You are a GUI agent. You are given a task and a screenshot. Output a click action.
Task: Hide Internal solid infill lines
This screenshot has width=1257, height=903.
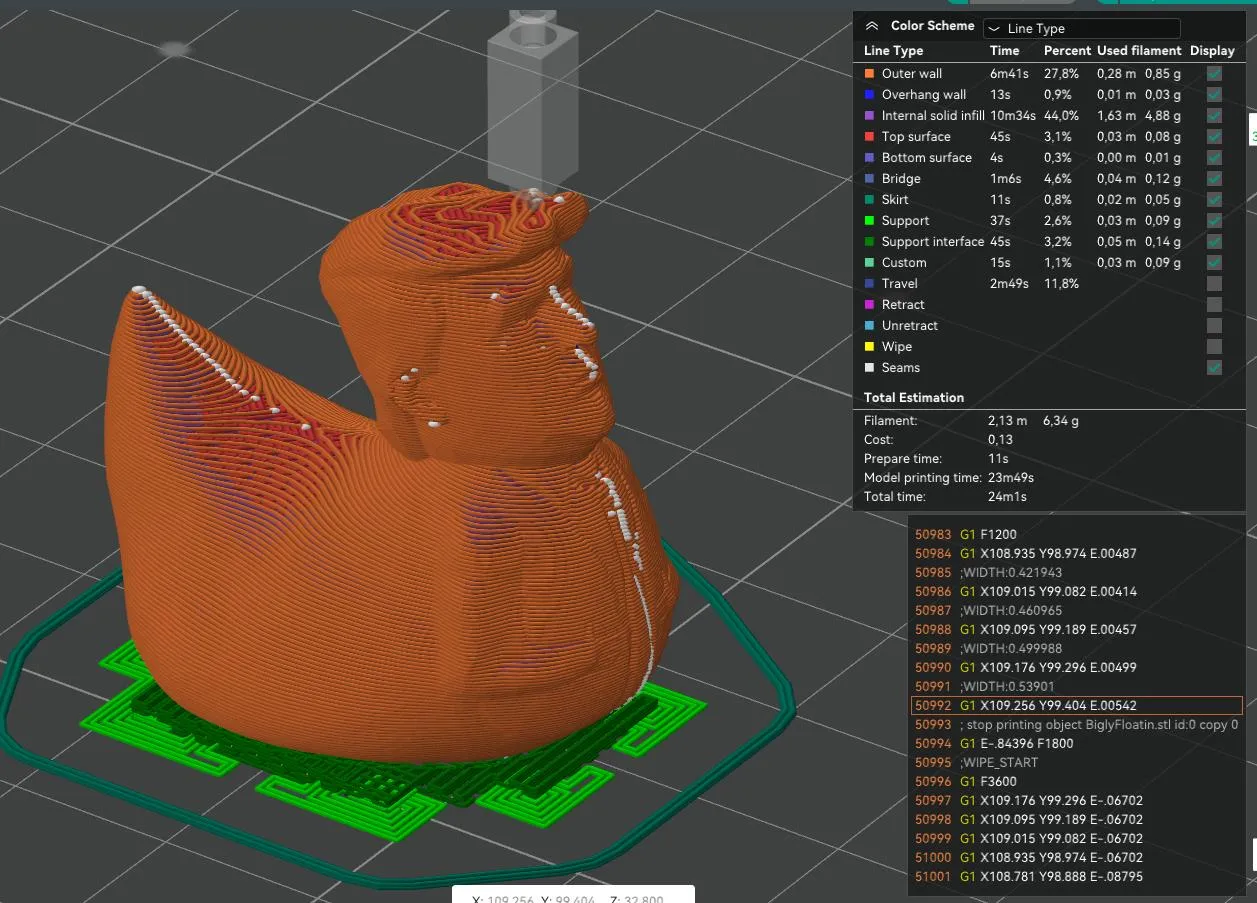pyautogui.click(x=1214, y=115)
